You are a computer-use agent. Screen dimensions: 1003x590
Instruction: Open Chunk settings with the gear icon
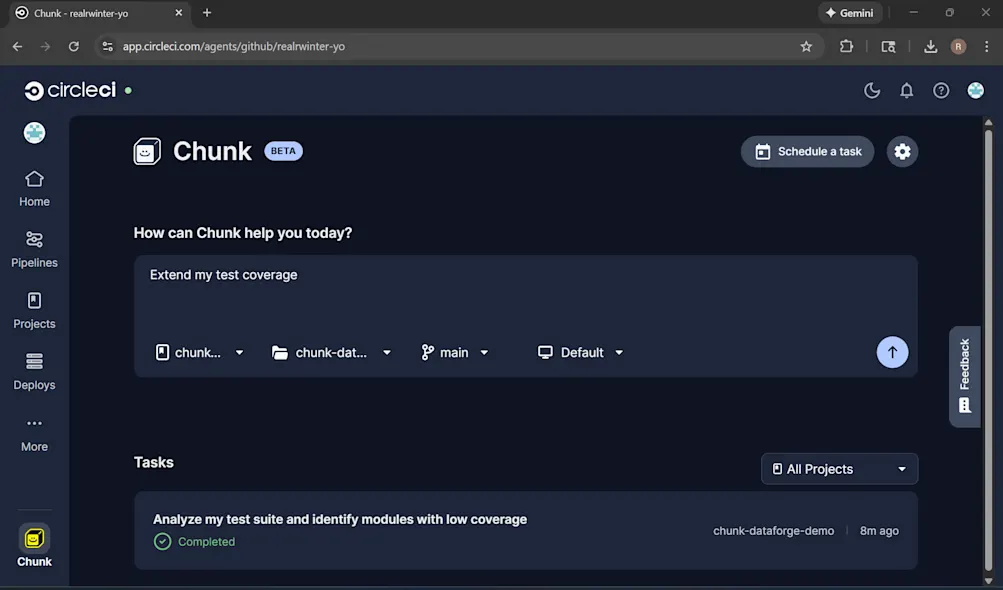coord(901,151)
